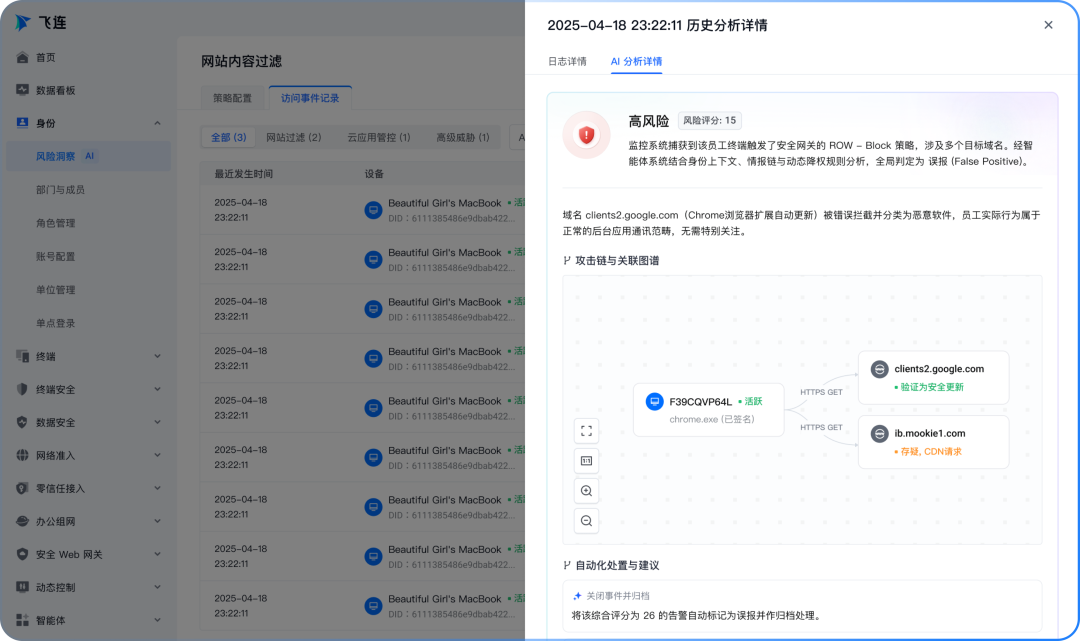Filter by 网站过滤 (2) tab
This screenshot has height=641, width=1080.
pyautogui.click(x=293, y=137)
